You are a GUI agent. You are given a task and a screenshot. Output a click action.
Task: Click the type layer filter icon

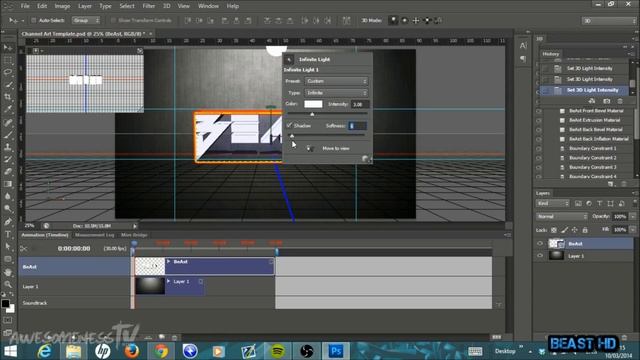click(x=600, y=203)
